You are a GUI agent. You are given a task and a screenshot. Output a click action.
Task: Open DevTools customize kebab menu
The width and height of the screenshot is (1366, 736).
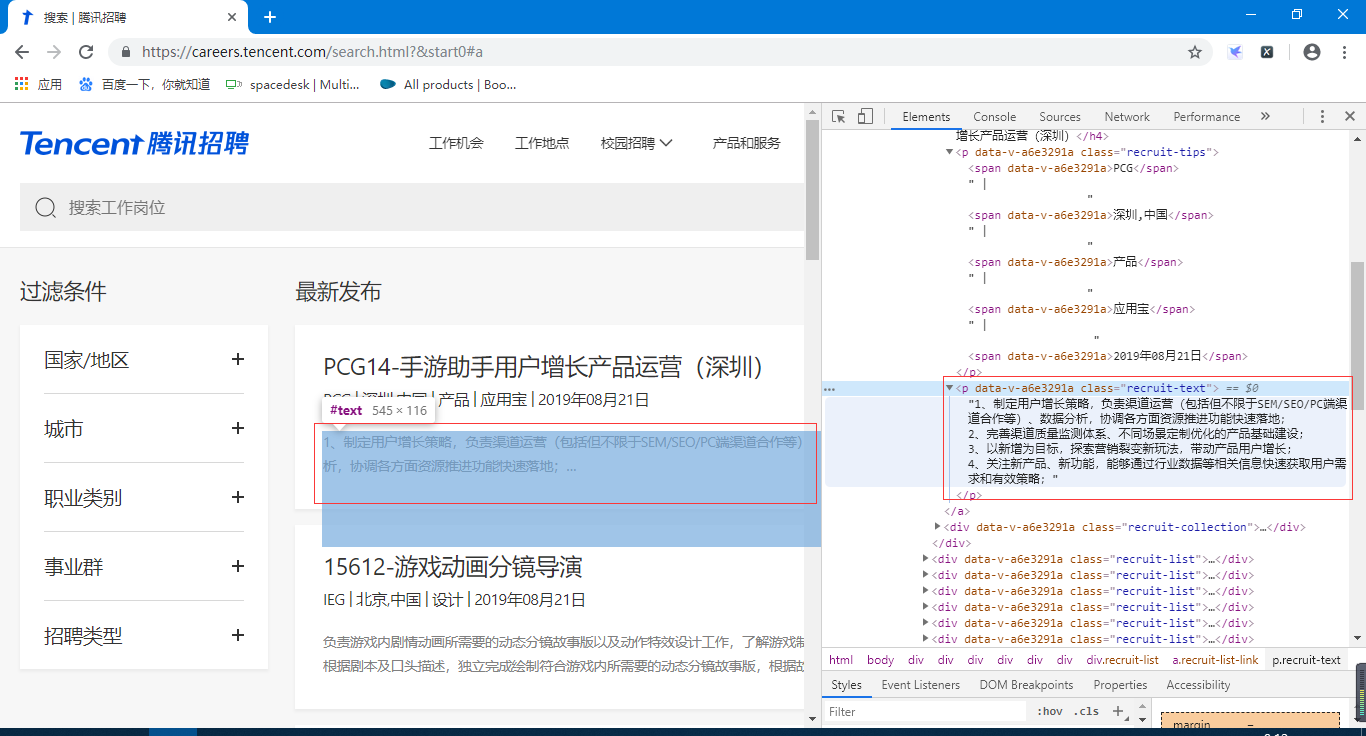1322,116
